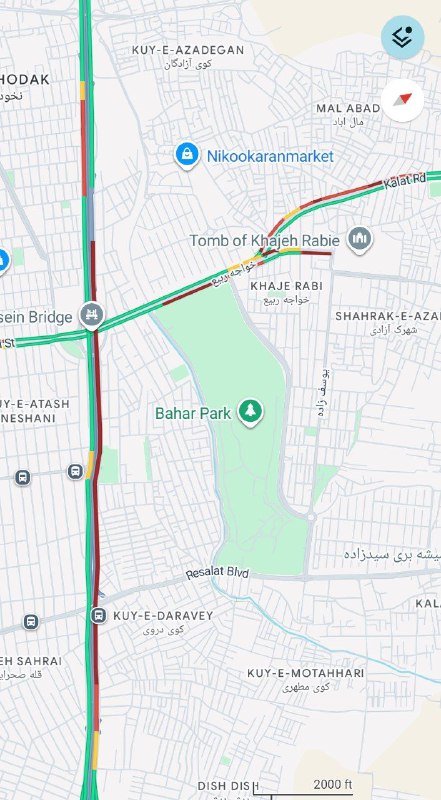Select the bus stop beside Kuy-e-Daravey
Image resolution: width=441 pixels, height=800 pixels.
[99, 615]
